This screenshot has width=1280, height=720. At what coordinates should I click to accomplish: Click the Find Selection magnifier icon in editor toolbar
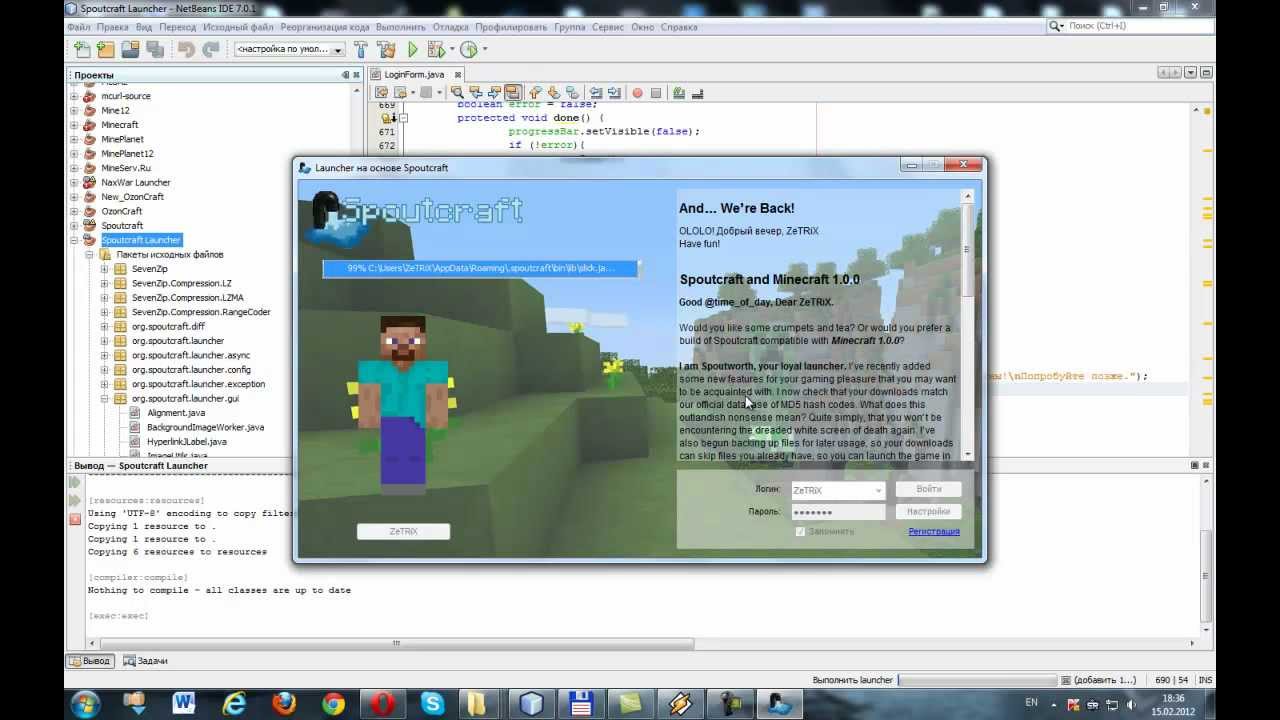click(457, 92)
